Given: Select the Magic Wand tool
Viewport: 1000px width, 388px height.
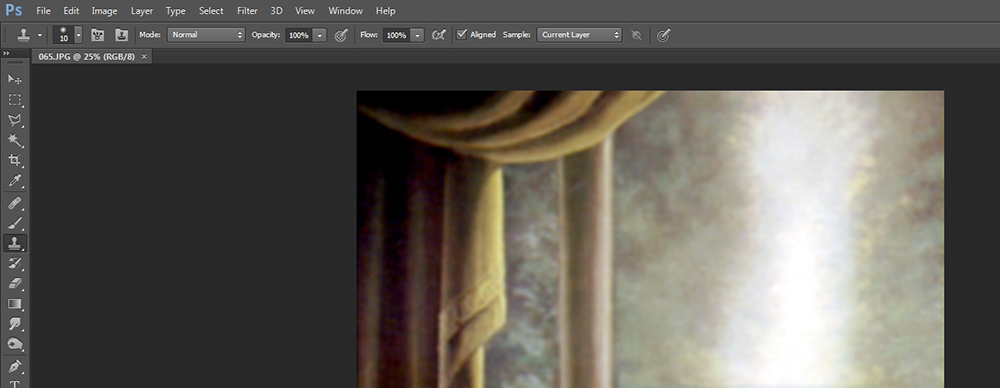Looking at the screenshot, I should click(15, 140).
